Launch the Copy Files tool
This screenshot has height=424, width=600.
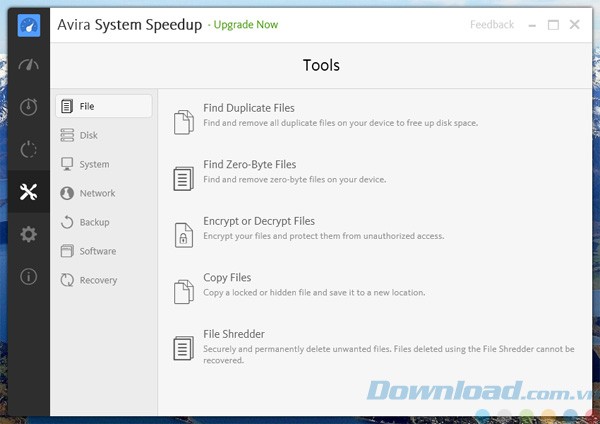coord(227,278)
